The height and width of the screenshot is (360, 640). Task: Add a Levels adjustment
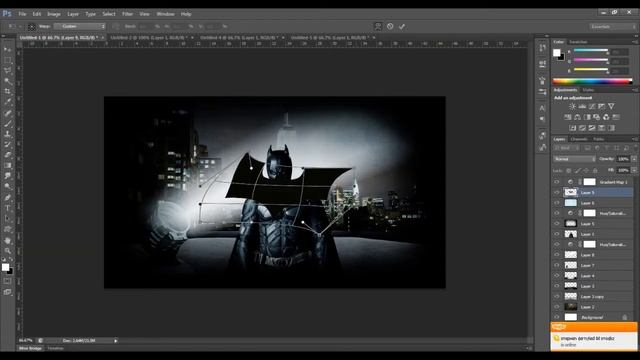tap(582, 107)
